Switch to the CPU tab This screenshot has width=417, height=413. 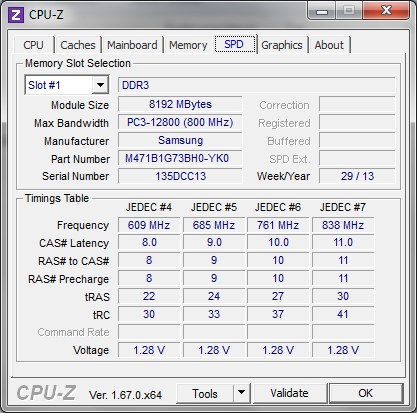pyautogui.click(x=33, y=45)
